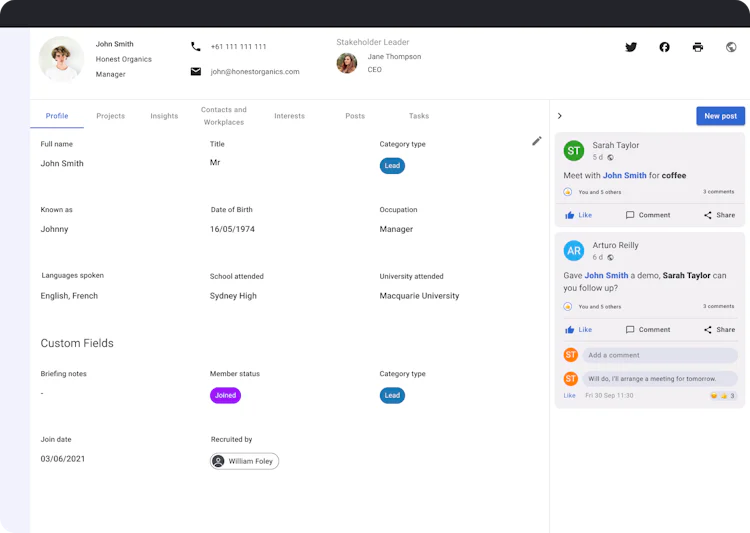Open the Insights tab
Image resolution: width=750 pixels, height=533 pixels.
pyautogui.click(x=164, y=116)
